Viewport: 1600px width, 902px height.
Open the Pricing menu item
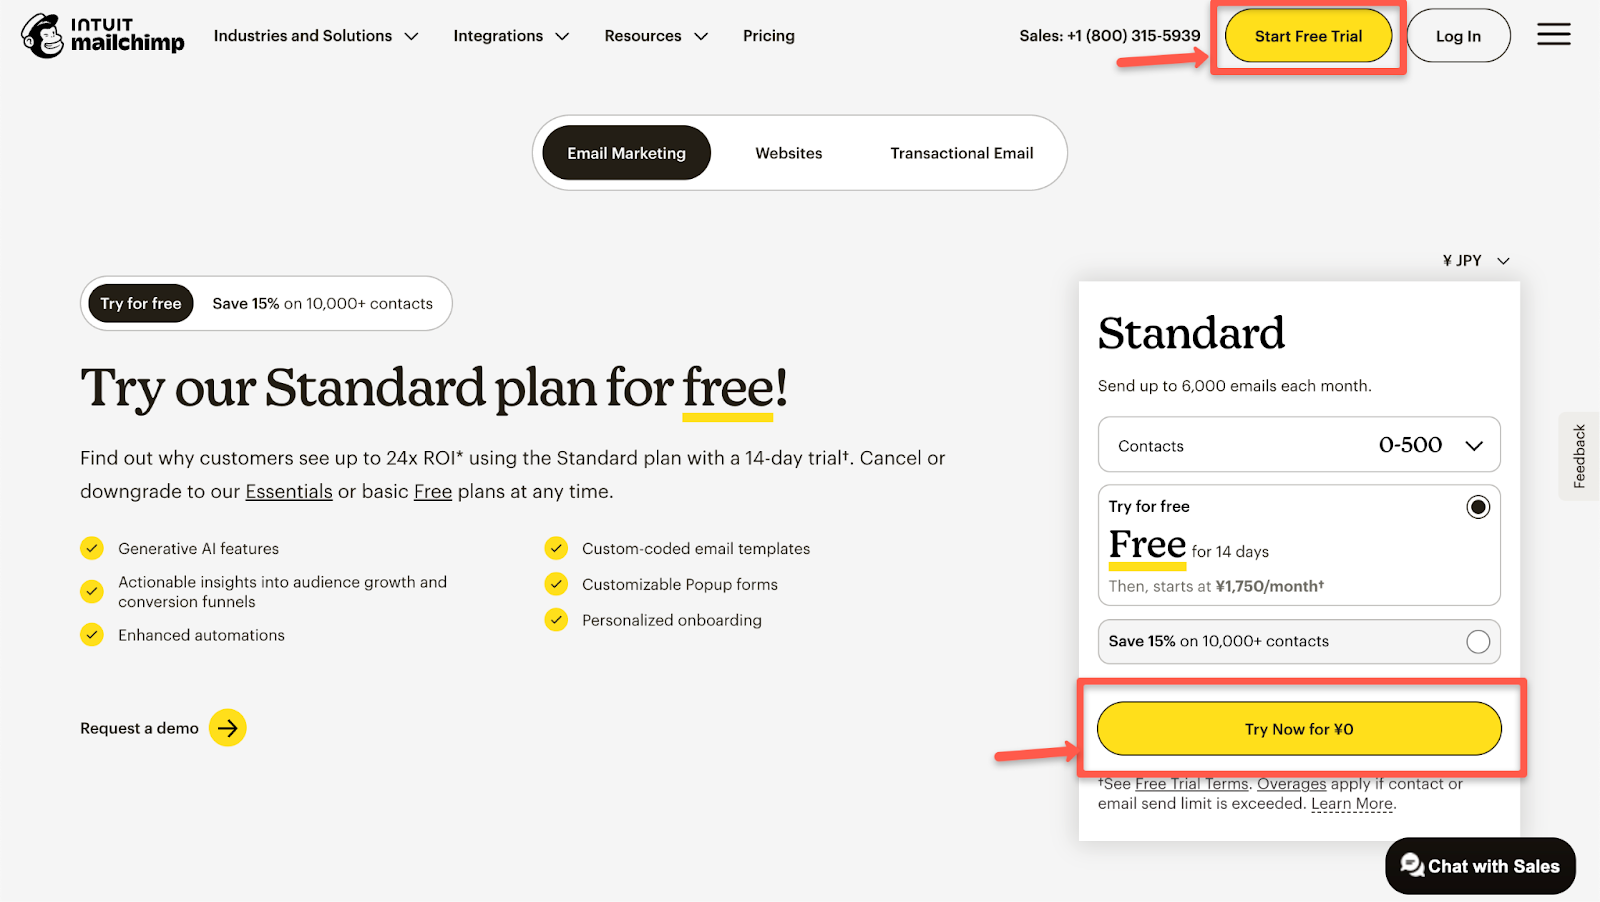point(768,36)
